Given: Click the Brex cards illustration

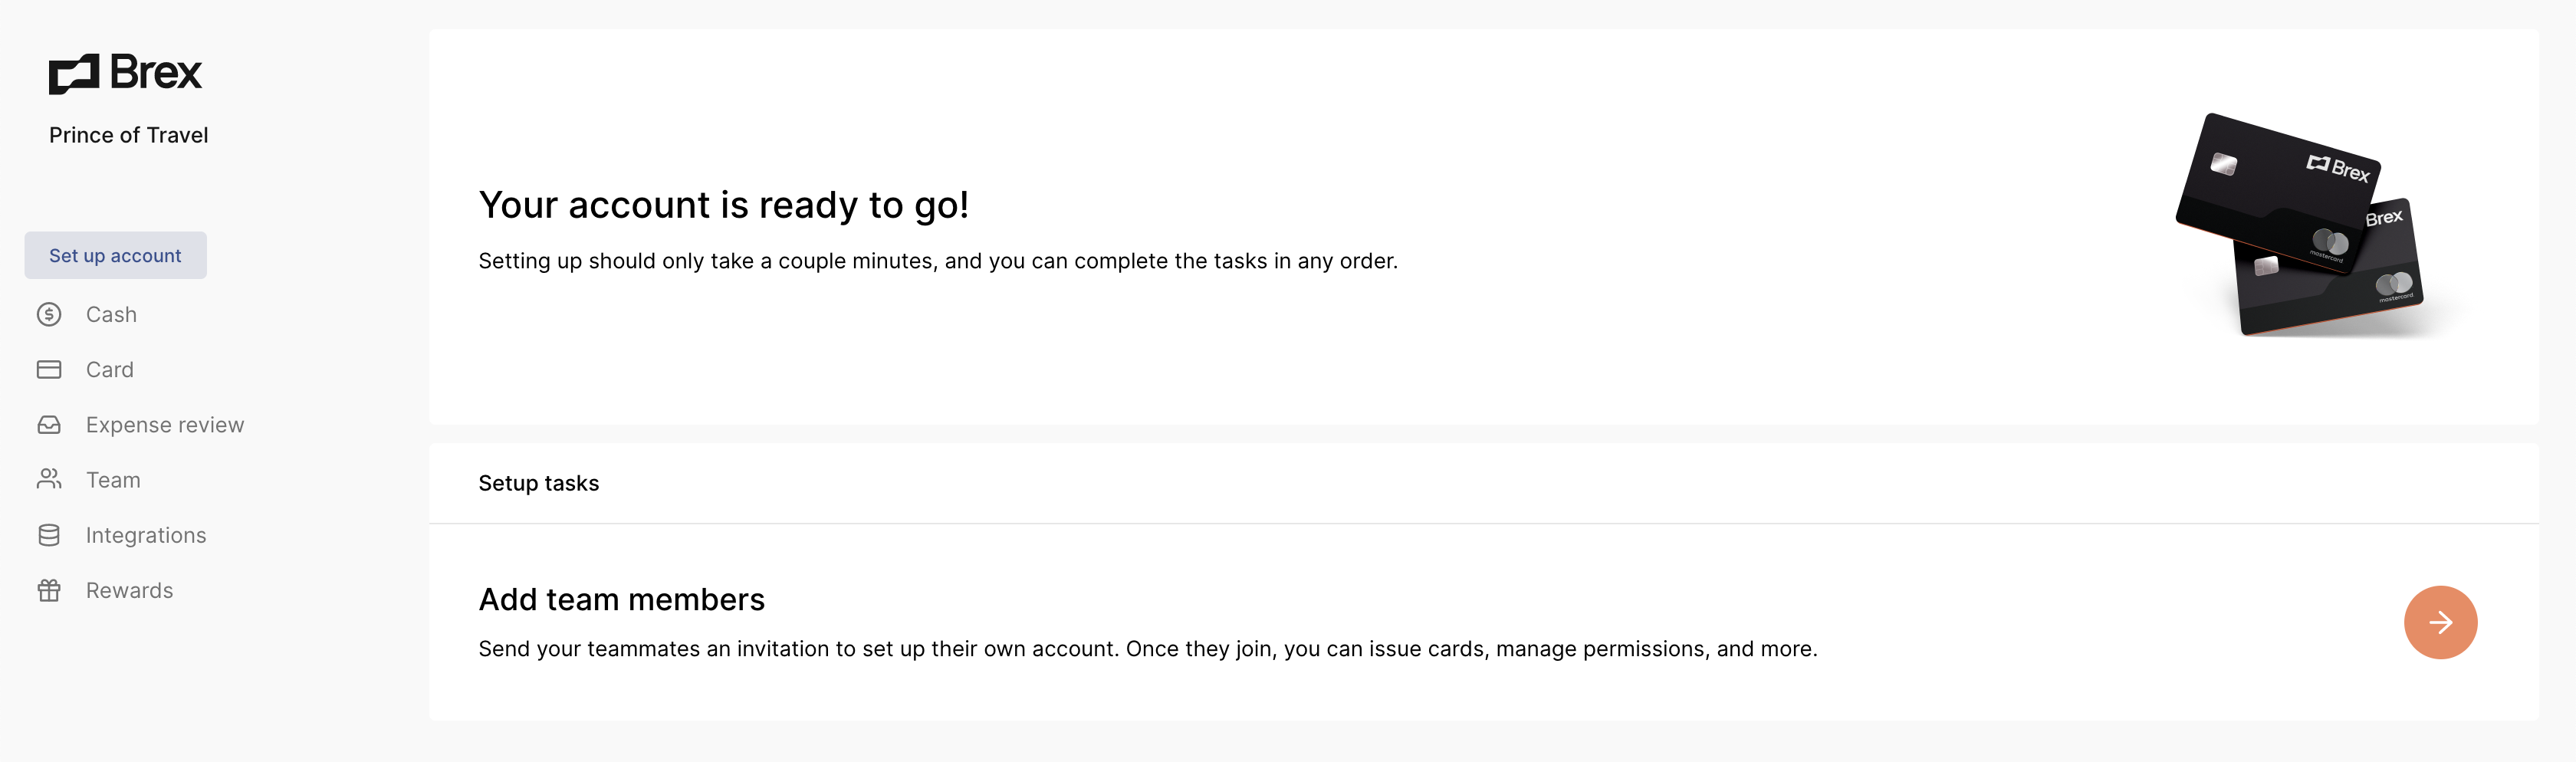Looking at the screenshot, I should click(2300, 226).
